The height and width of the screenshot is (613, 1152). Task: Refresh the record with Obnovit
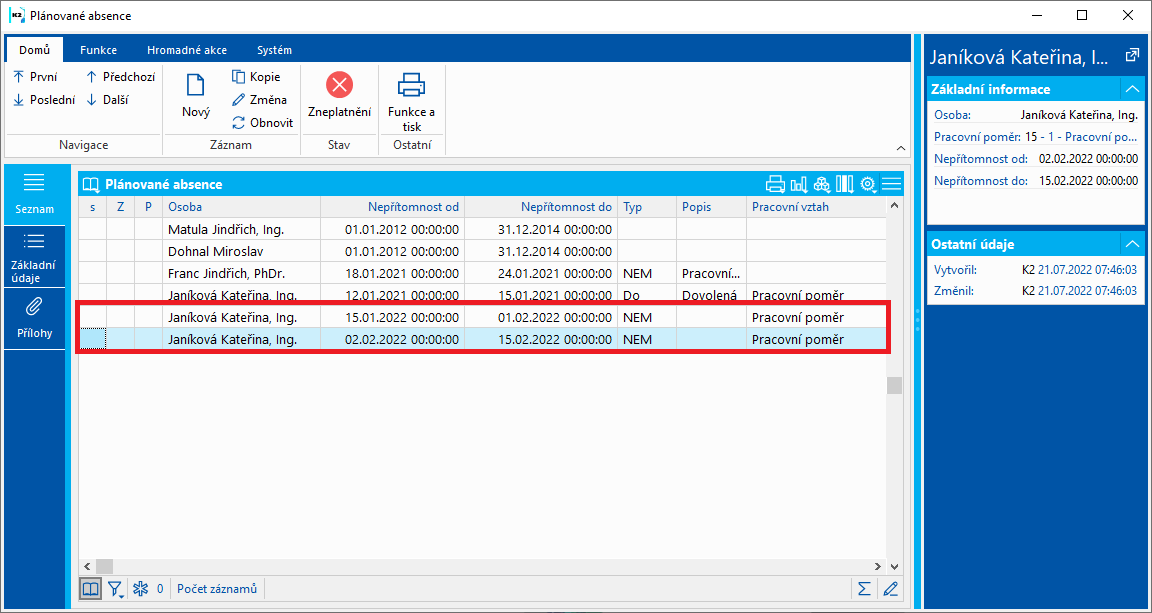tap(262, 123)
